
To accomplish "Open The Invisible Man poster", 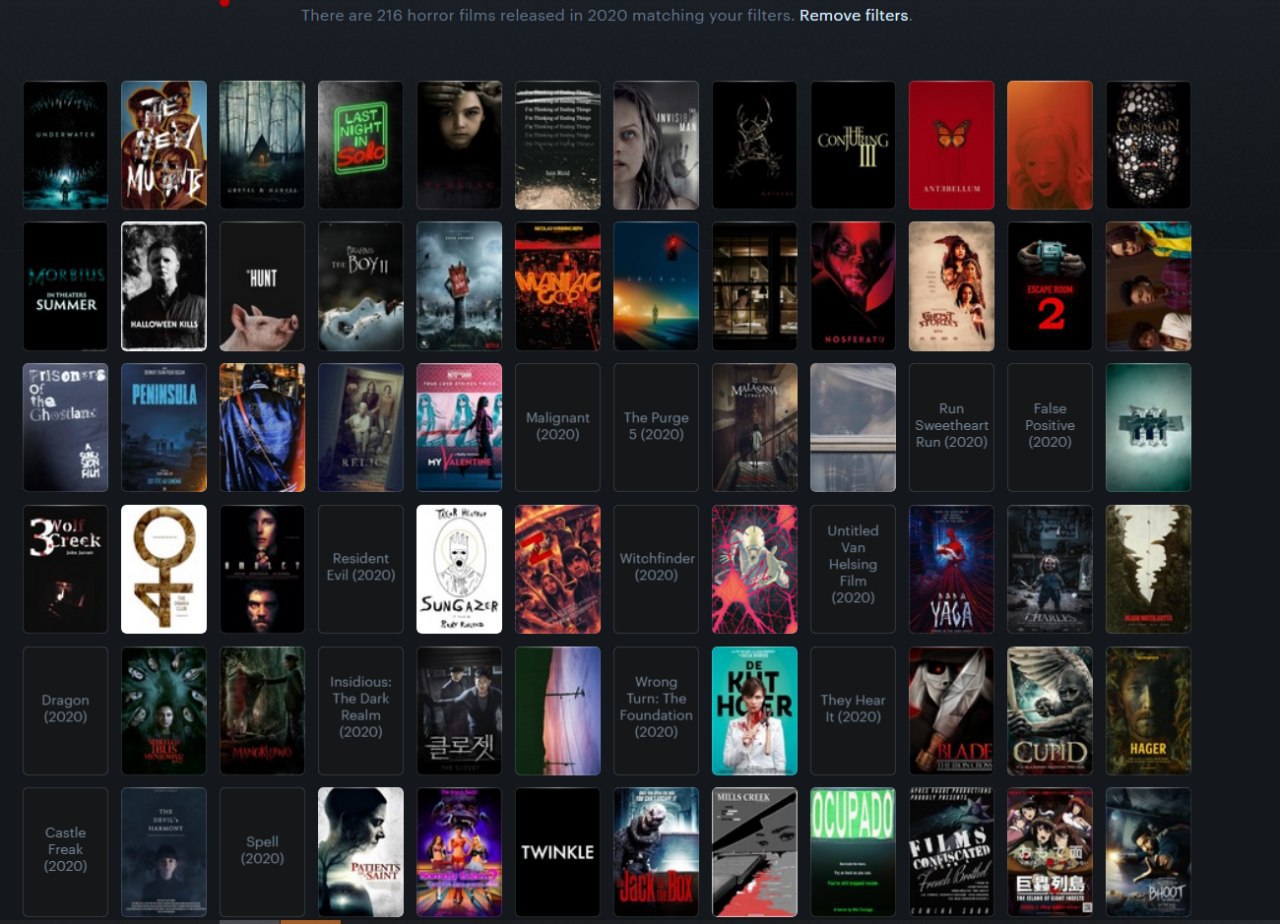I will pos(656,145).
